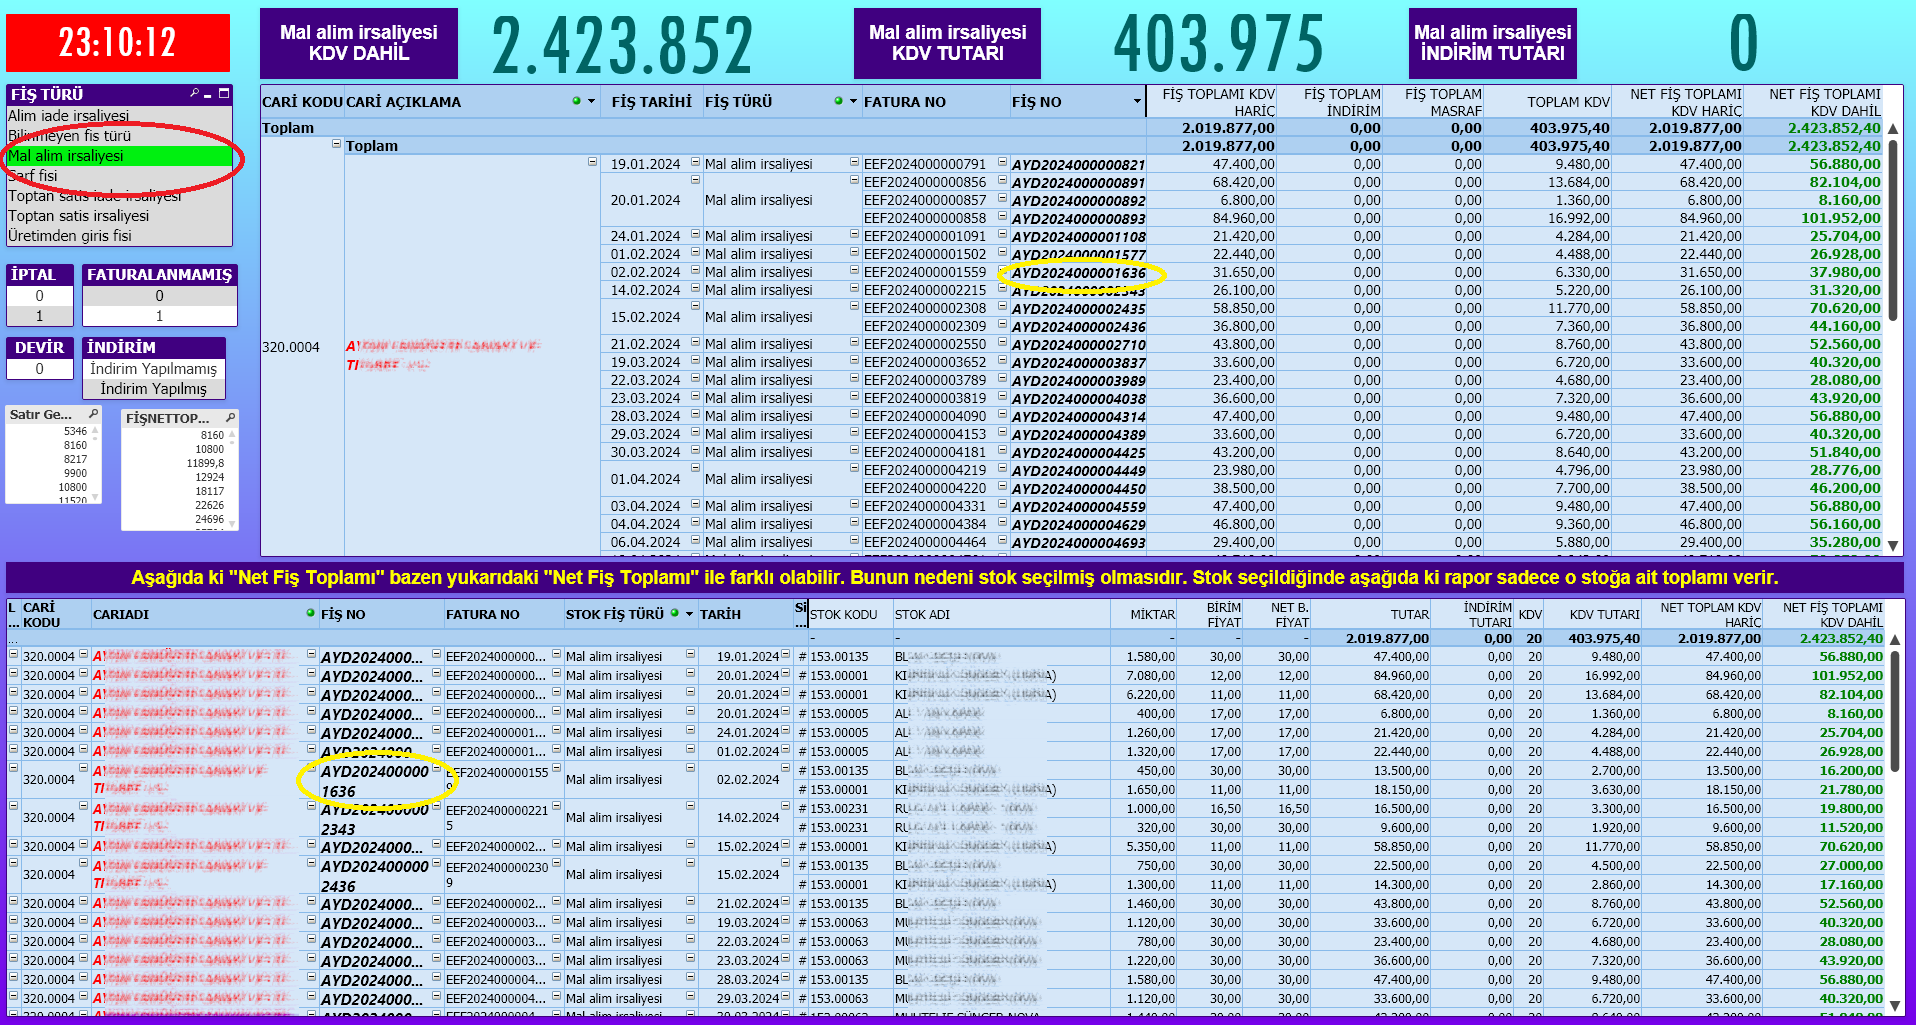Click the top table's vertical scrollbar thumb
The height and width of the screenshot is (1025, 1916).
click(x=1892, y=230)
